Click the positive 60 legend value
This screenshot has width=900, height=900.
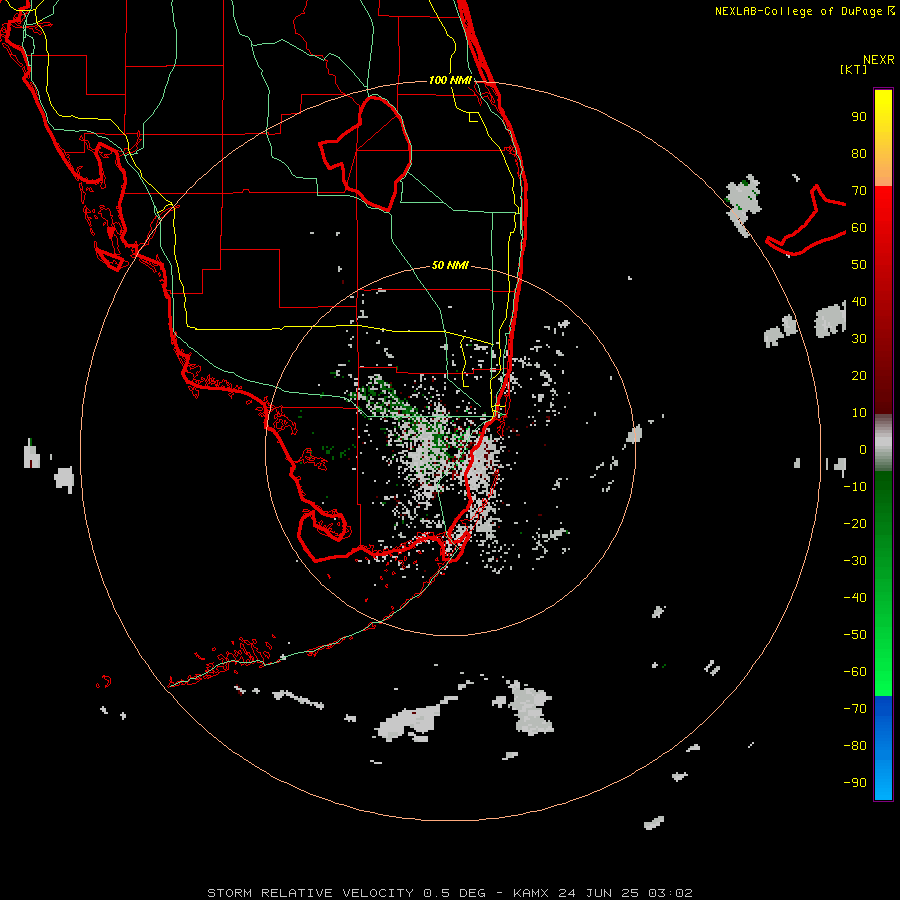pyautogui.click(x=859, y=228)
